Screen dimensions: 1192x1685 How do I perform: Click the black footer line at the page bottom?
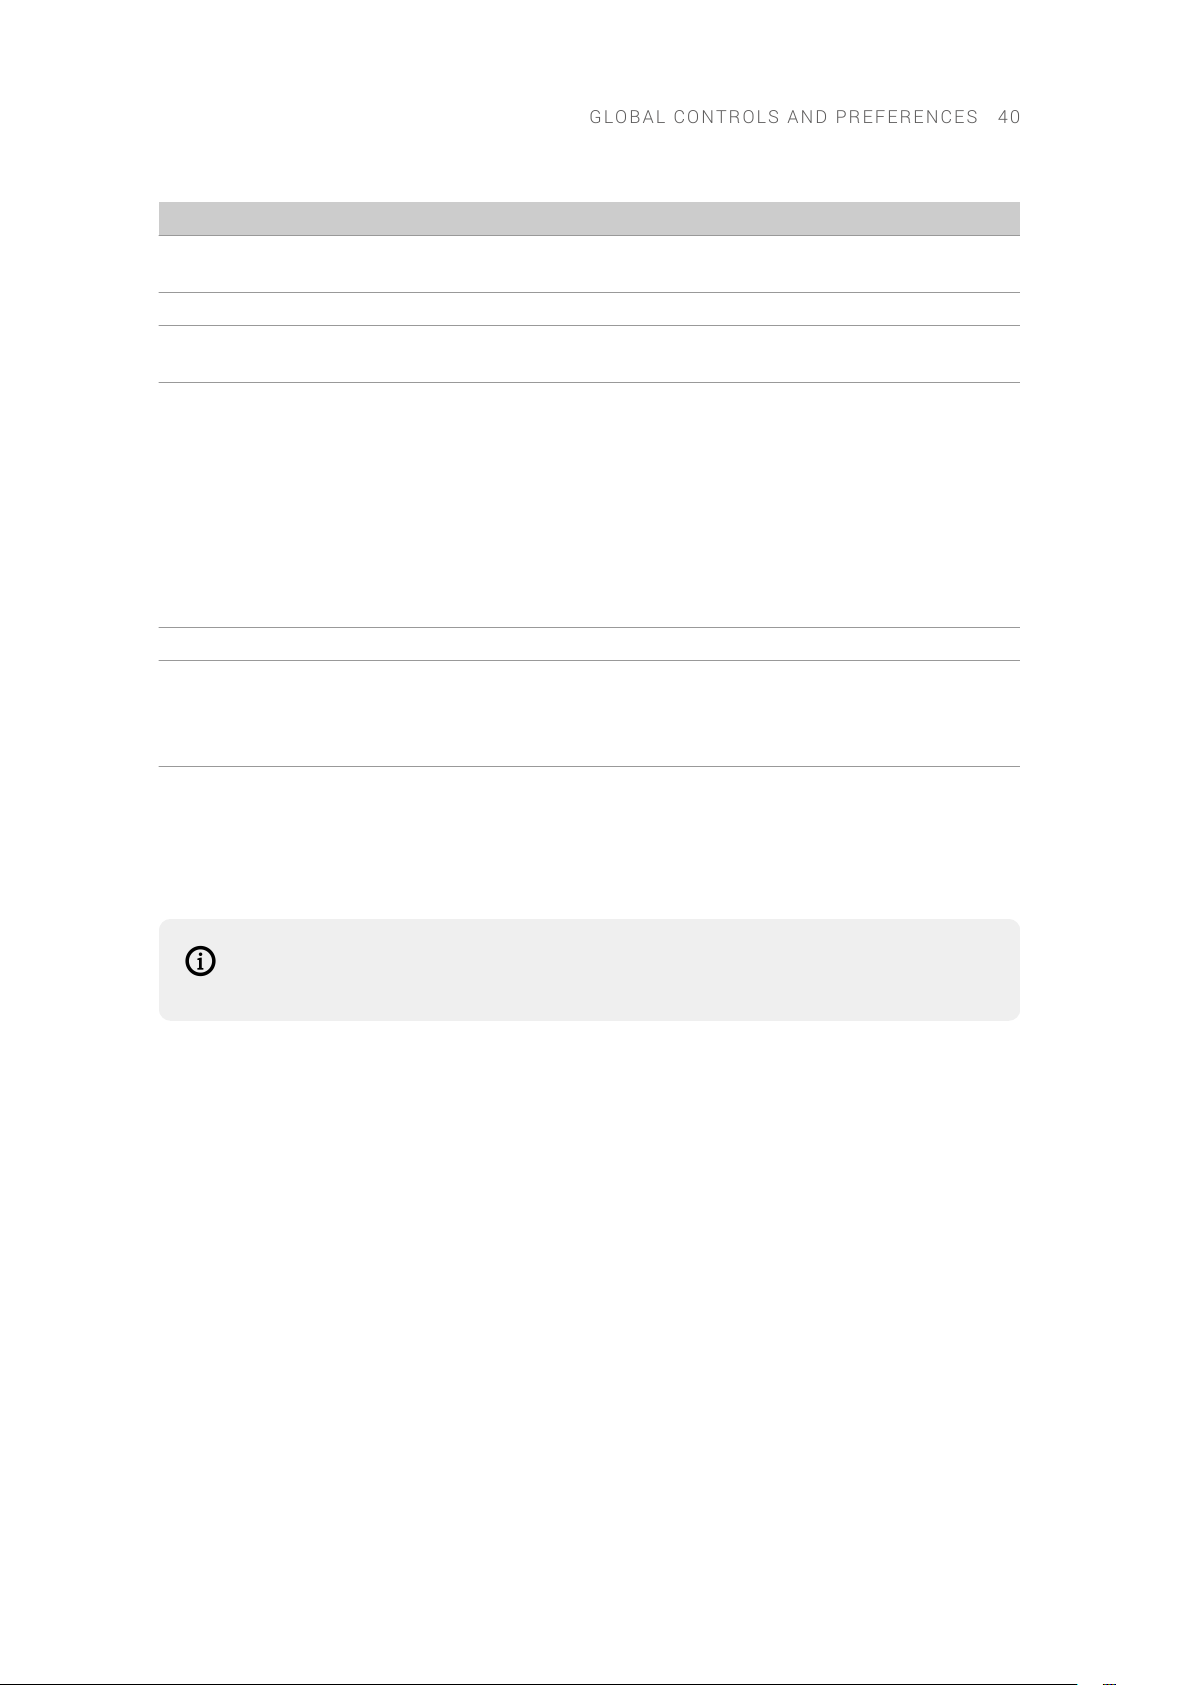click(538, 1684)
